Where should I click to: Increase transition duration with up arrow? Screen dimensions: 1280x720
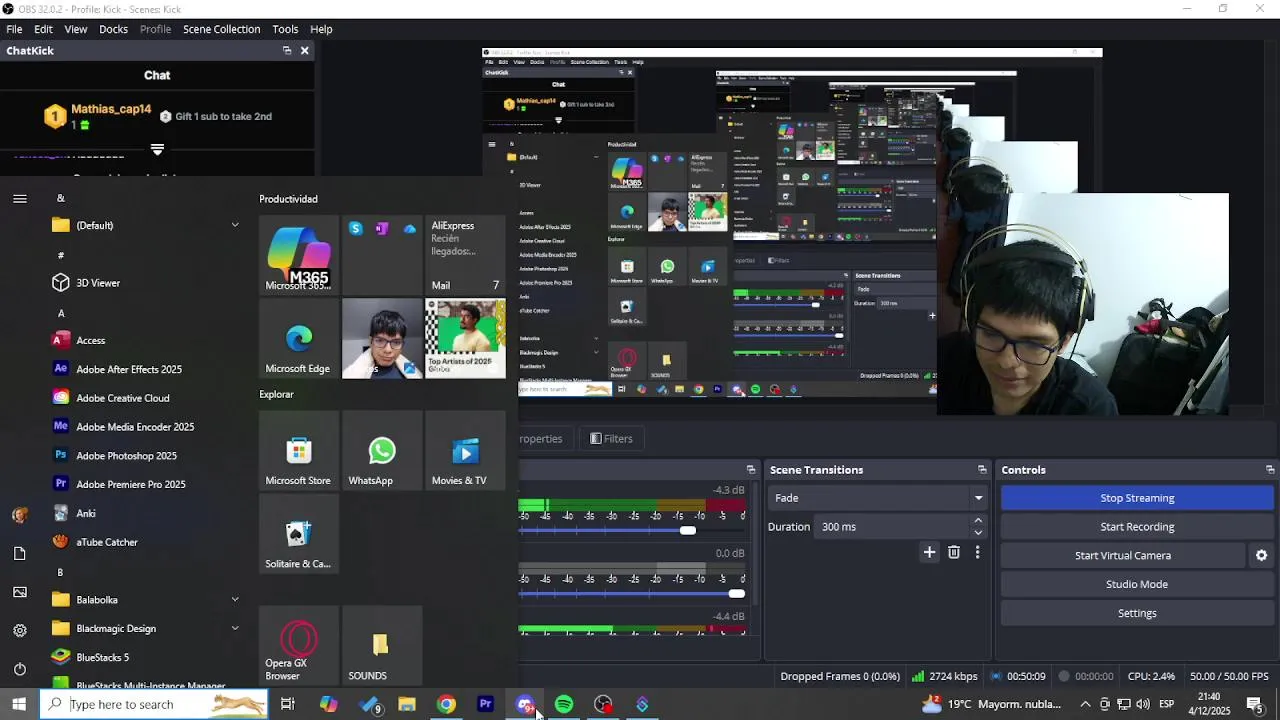pos(978,521)
